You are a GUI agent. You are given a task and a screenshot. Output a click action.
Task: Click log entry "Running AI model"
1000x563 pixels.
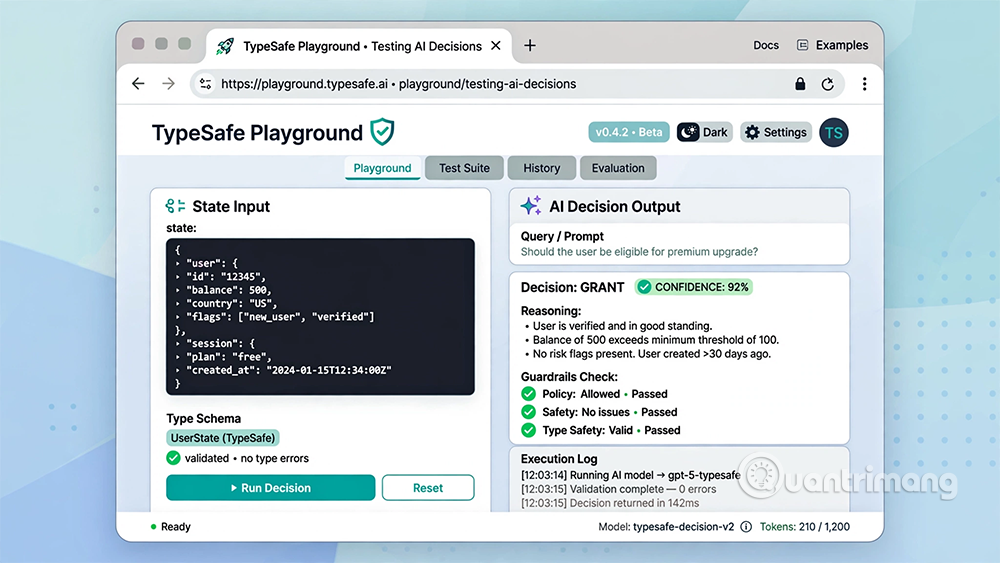click(630, 475)
